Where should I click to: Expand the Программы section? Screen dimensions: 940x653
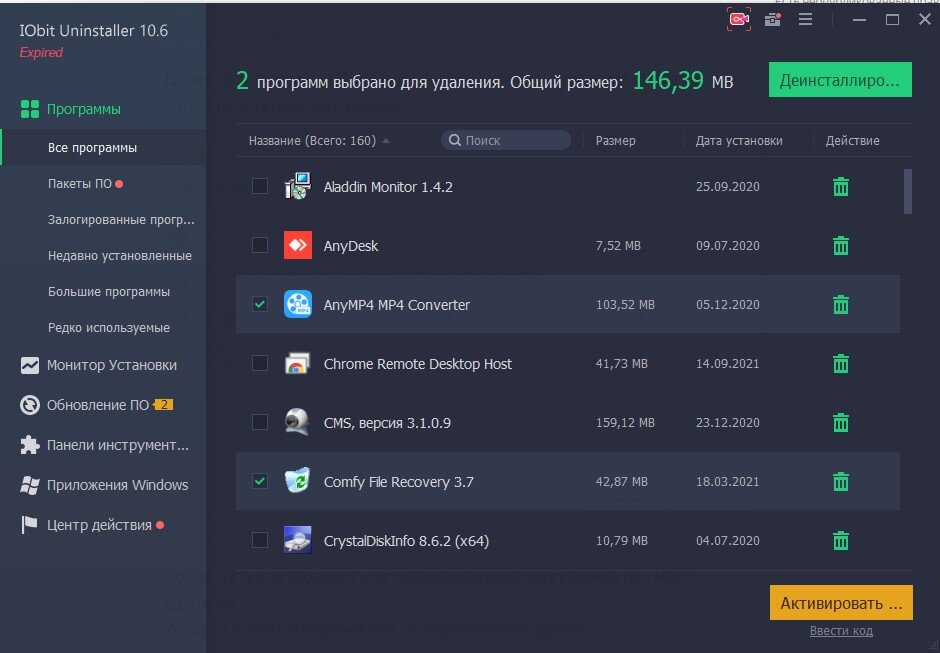83,109
